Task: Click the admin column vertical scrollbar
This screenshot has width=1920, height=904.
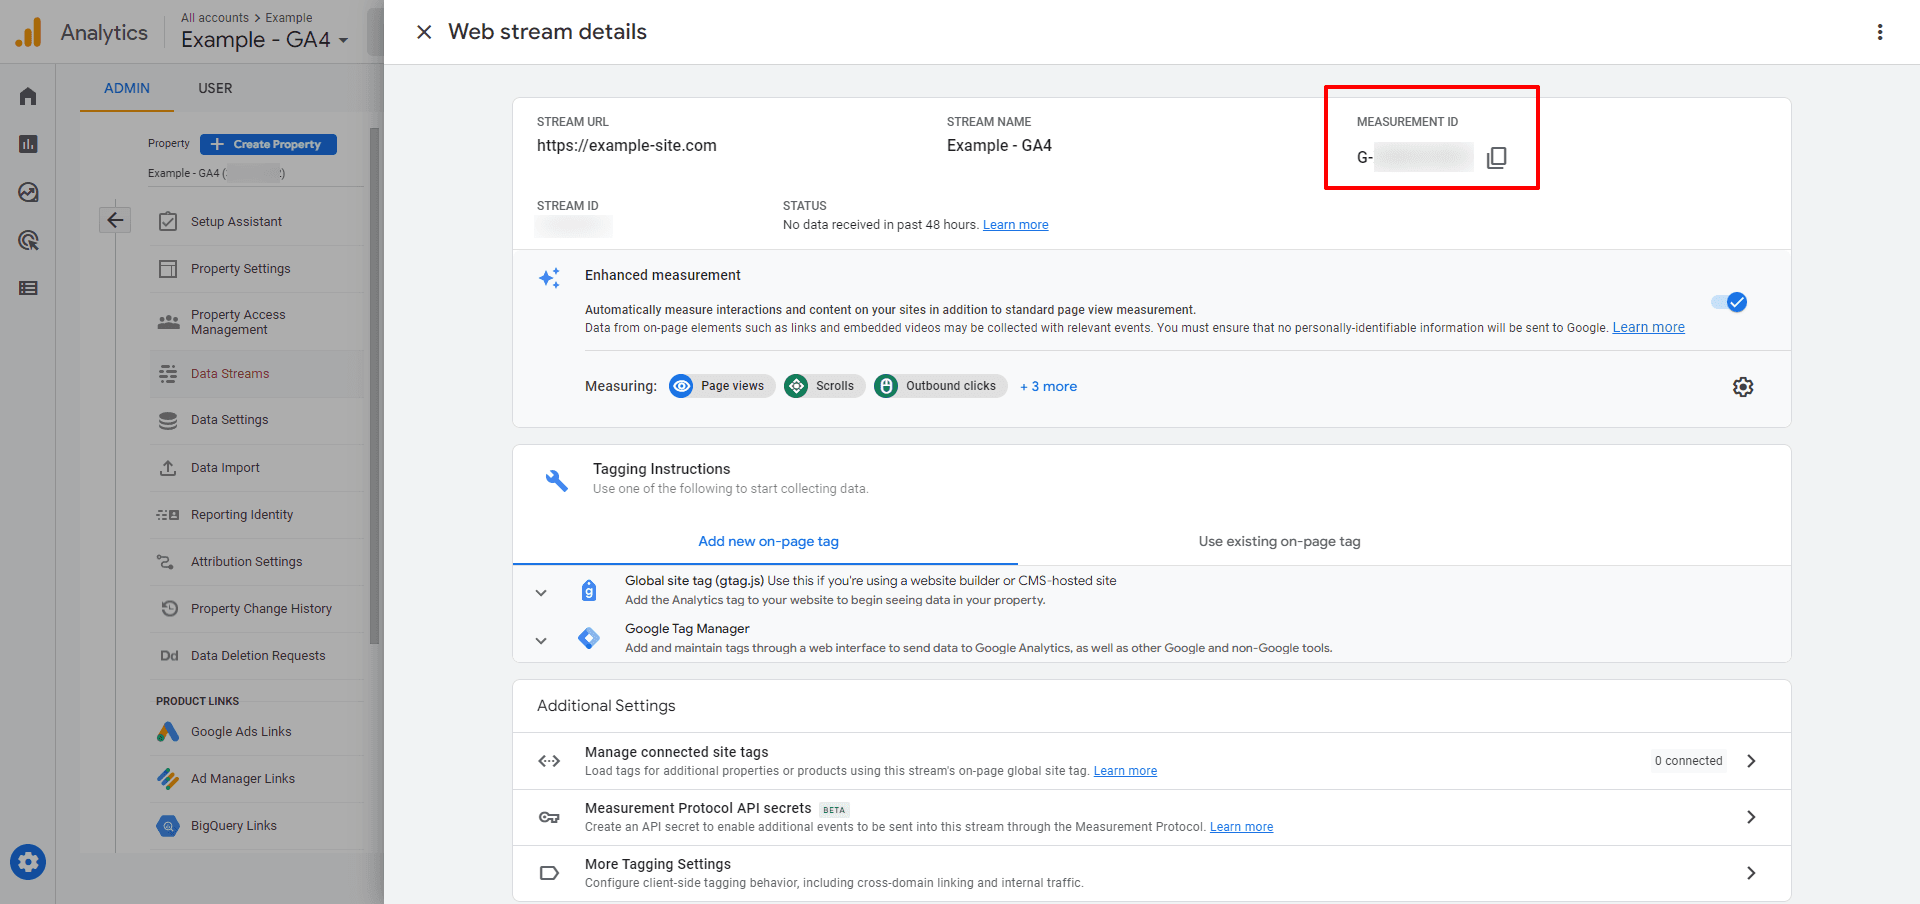Action: click(374, 385)
